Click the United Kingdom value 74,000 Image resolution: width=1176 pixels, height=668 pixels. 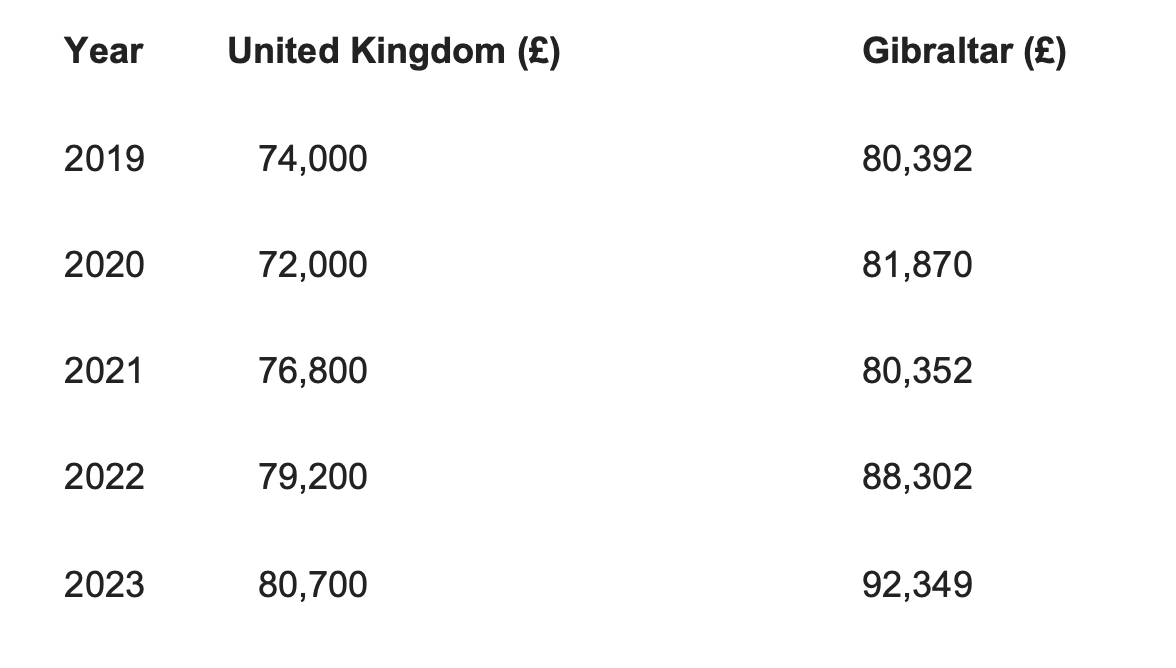tap(313, 160)
